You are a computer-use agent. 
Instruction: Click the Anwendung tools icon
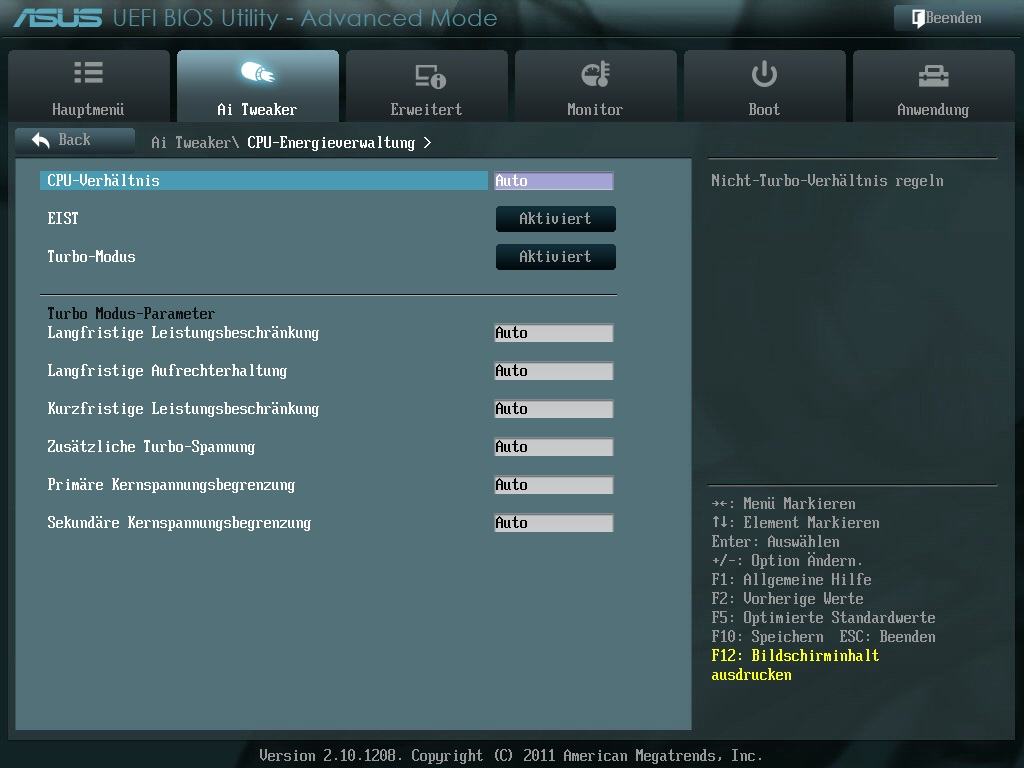coord(933,76)
